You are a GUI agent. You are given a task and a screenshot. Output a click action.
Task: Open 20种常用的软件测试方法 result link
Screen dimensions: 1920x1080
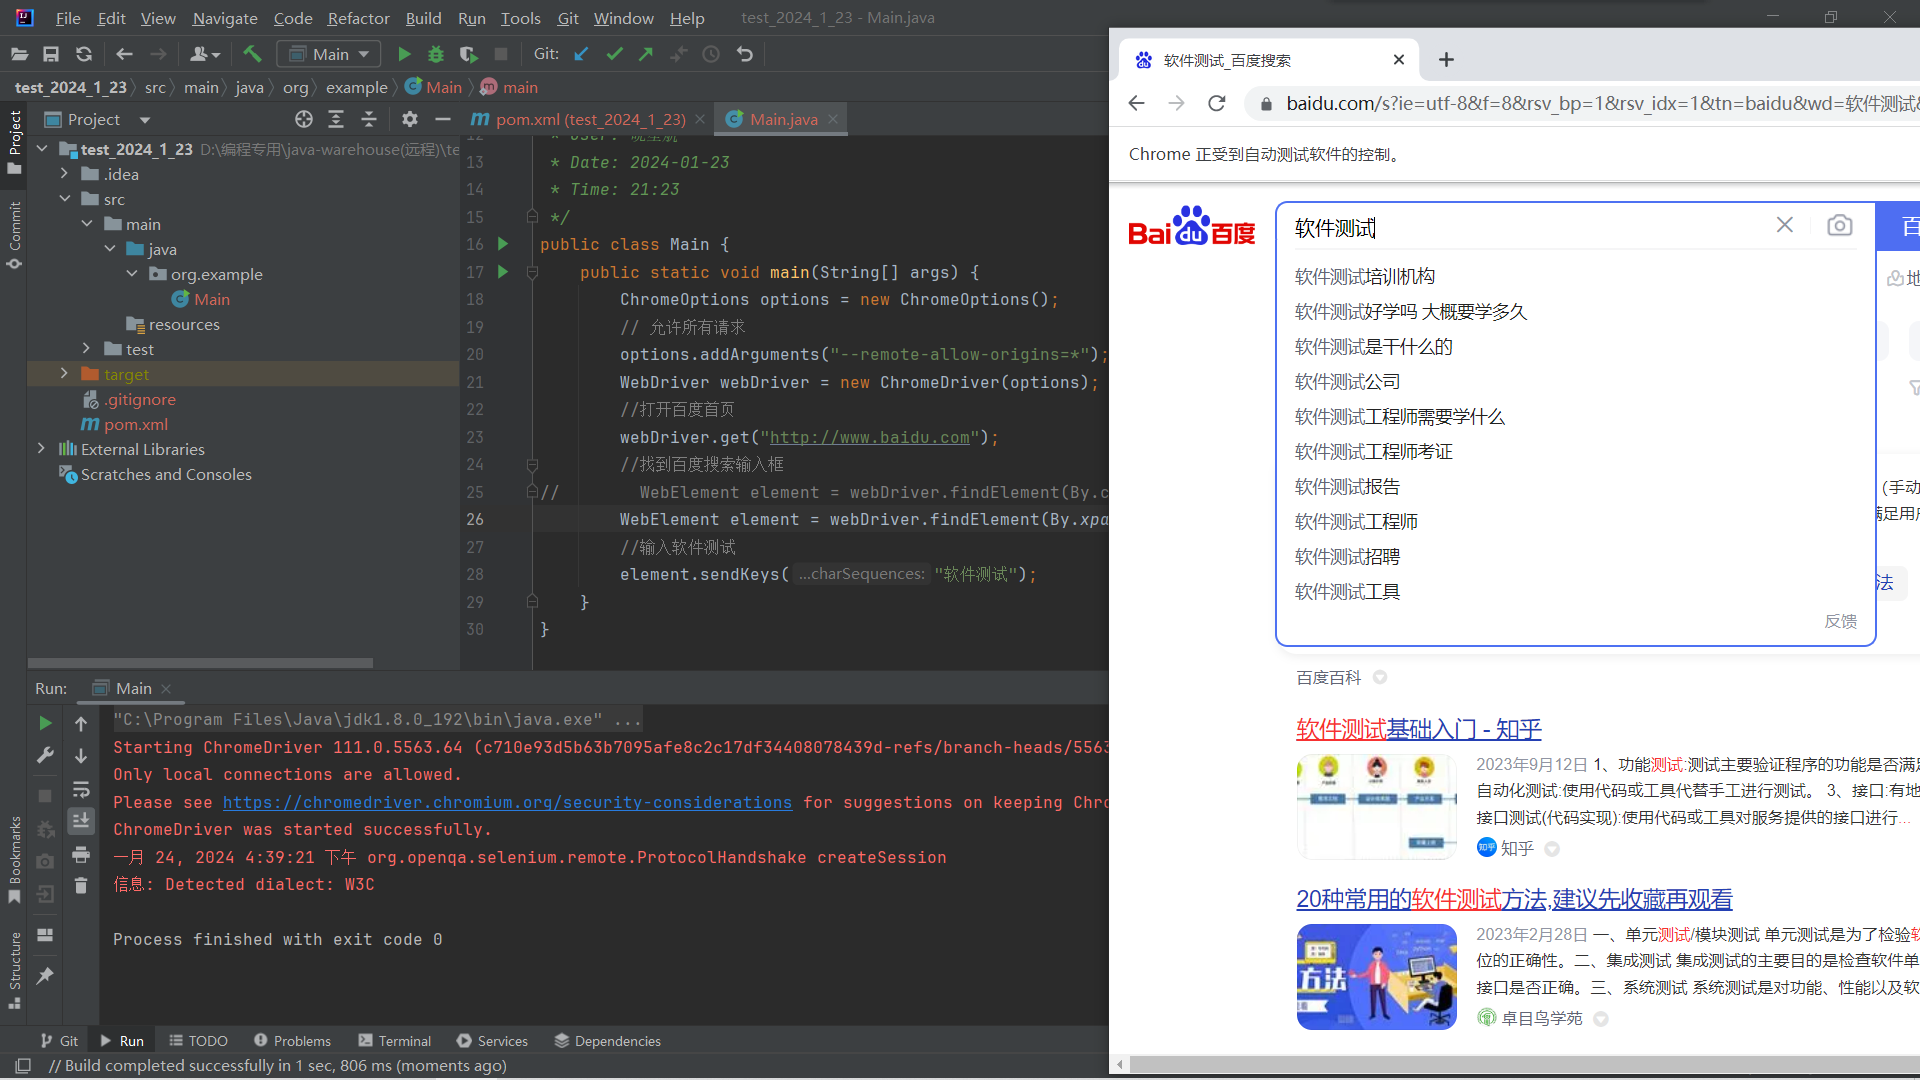tap(1514, 899)
